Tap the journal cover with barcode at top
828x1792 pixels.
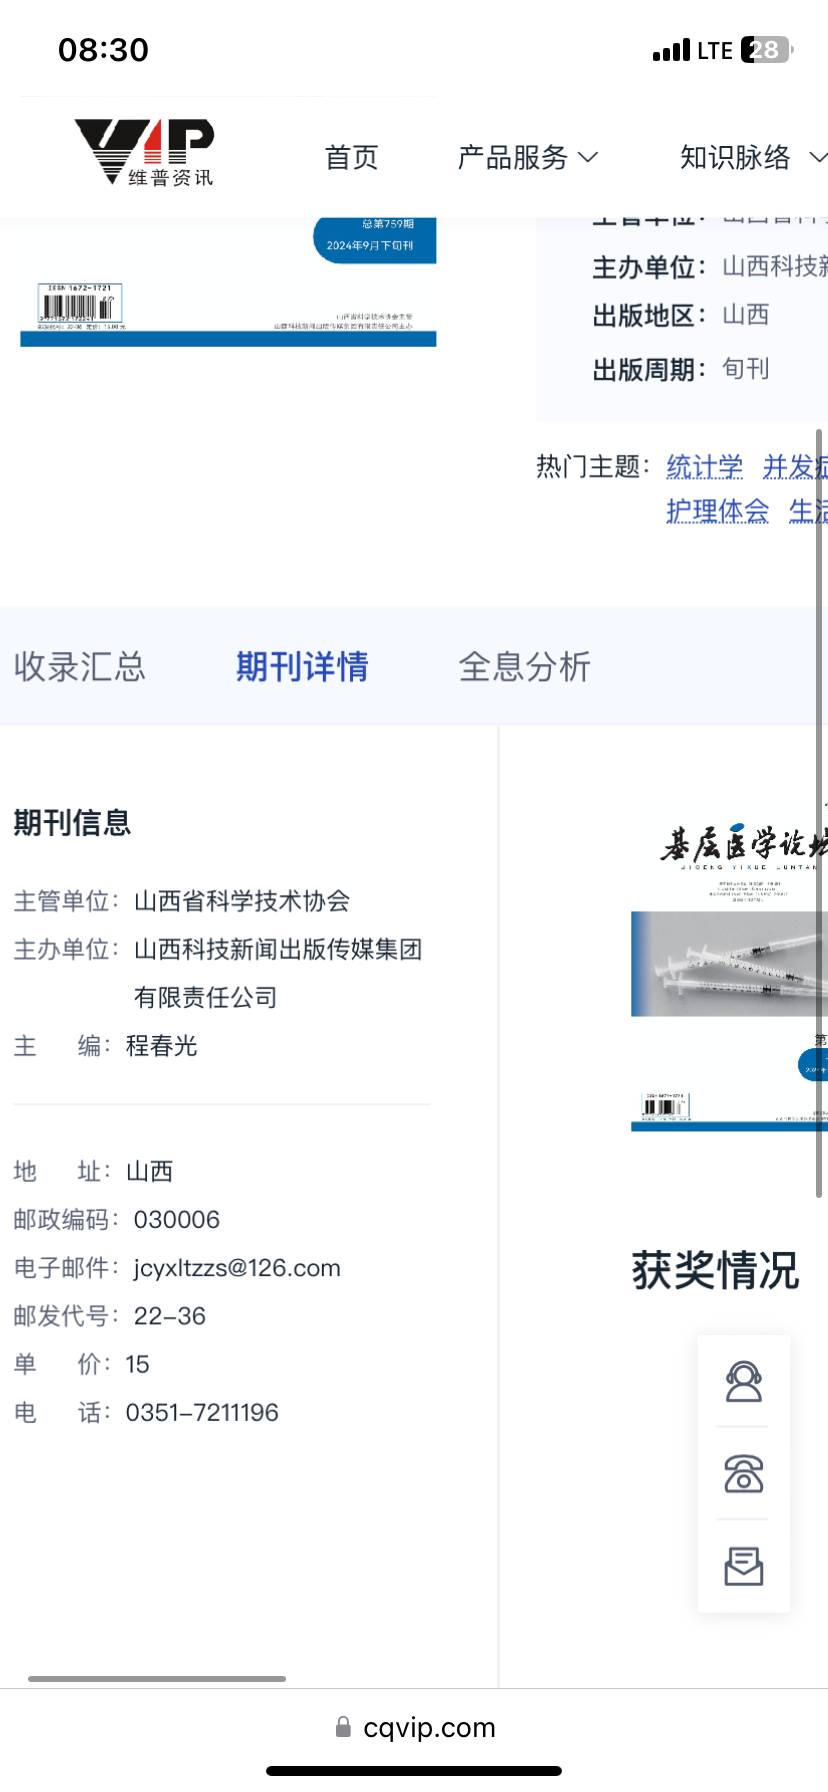[x=228, y=282]
